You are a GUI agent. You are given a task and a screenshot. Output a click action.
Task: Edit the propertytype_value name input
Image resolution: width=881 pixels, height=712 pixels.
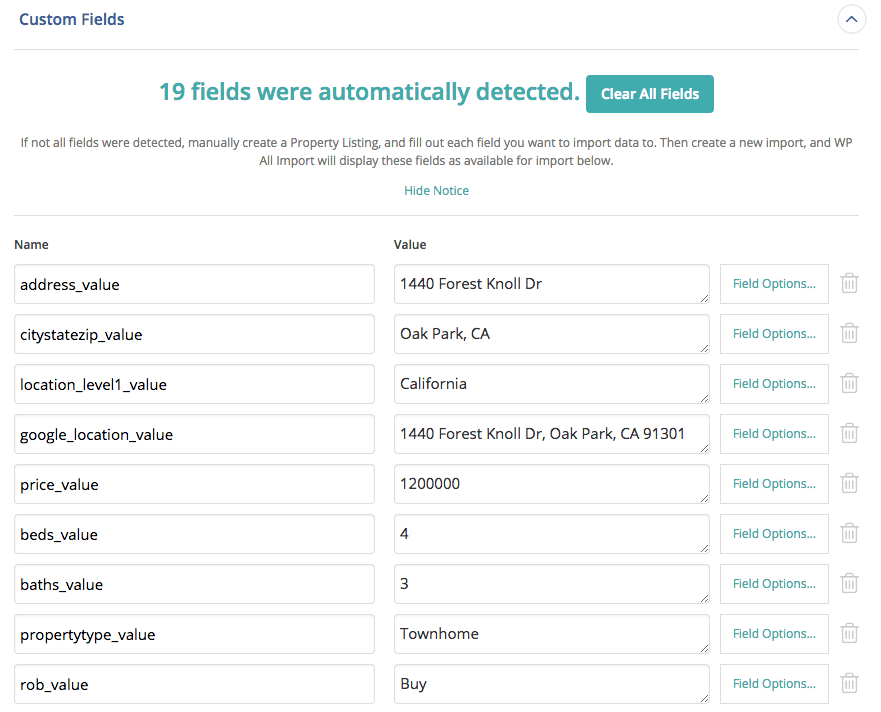(194, 634)
